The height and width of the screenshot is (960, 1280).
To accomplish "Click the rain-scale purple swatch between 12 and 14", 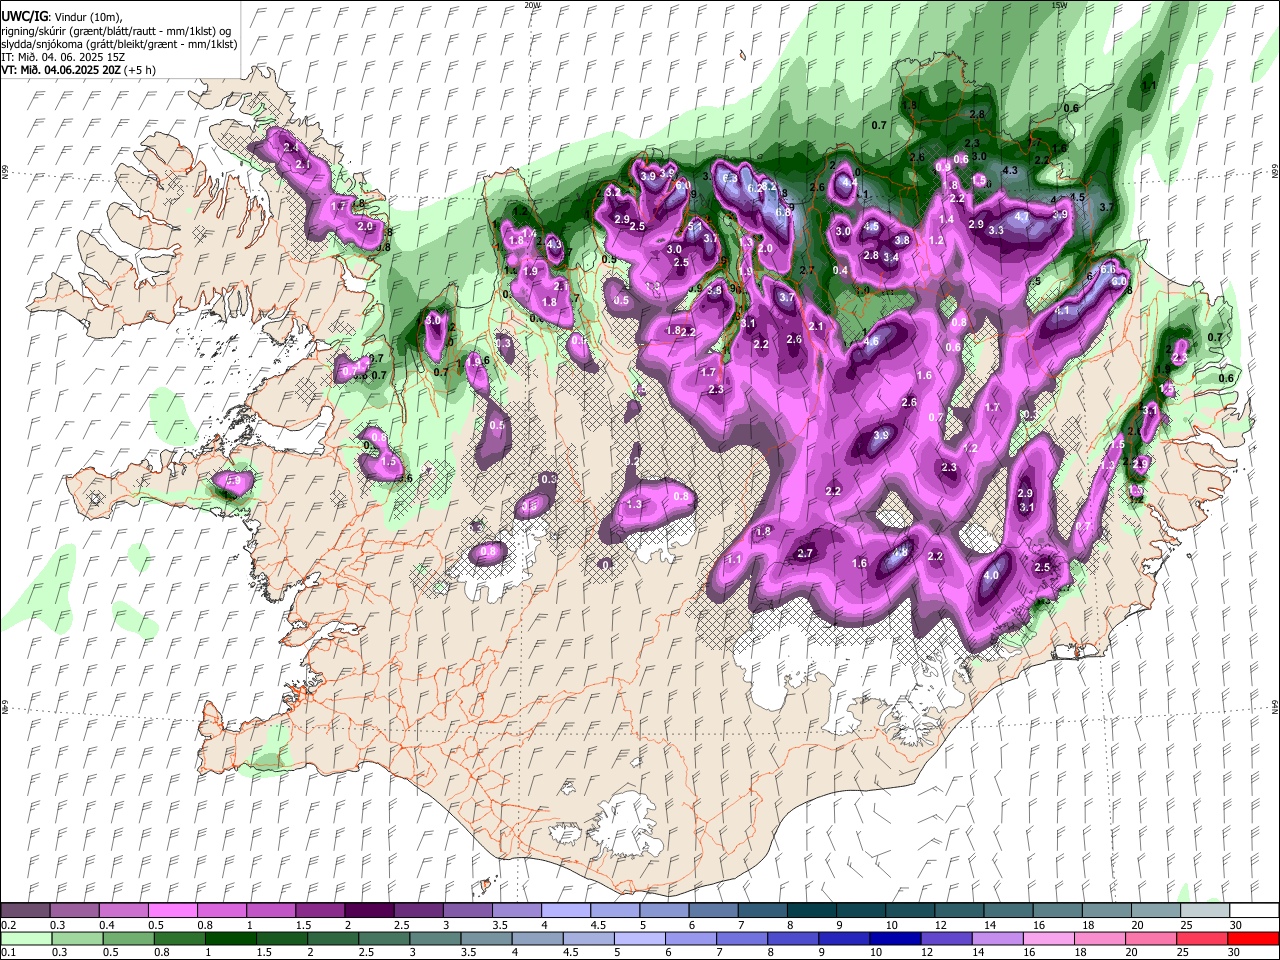I will pyautogui.click(x=947, y=938).
